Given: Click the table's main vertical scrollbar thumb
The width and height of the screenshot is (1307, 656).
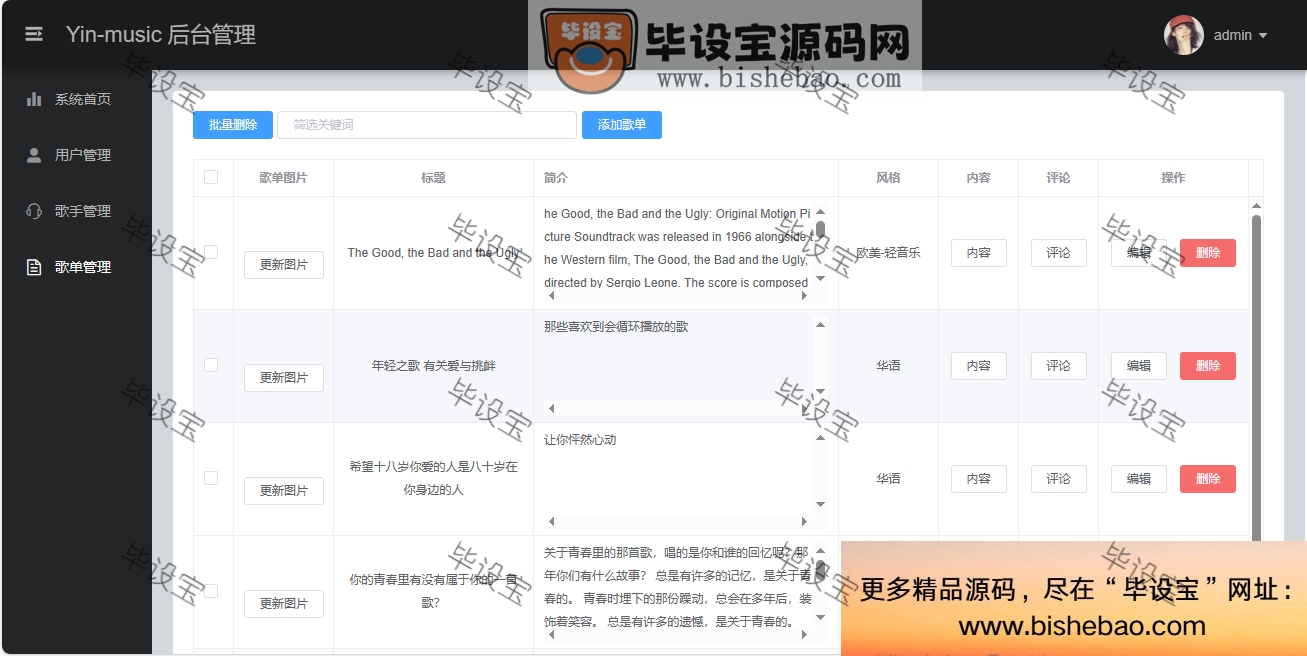Looking at the screenshot, I should pos(1257,380).
